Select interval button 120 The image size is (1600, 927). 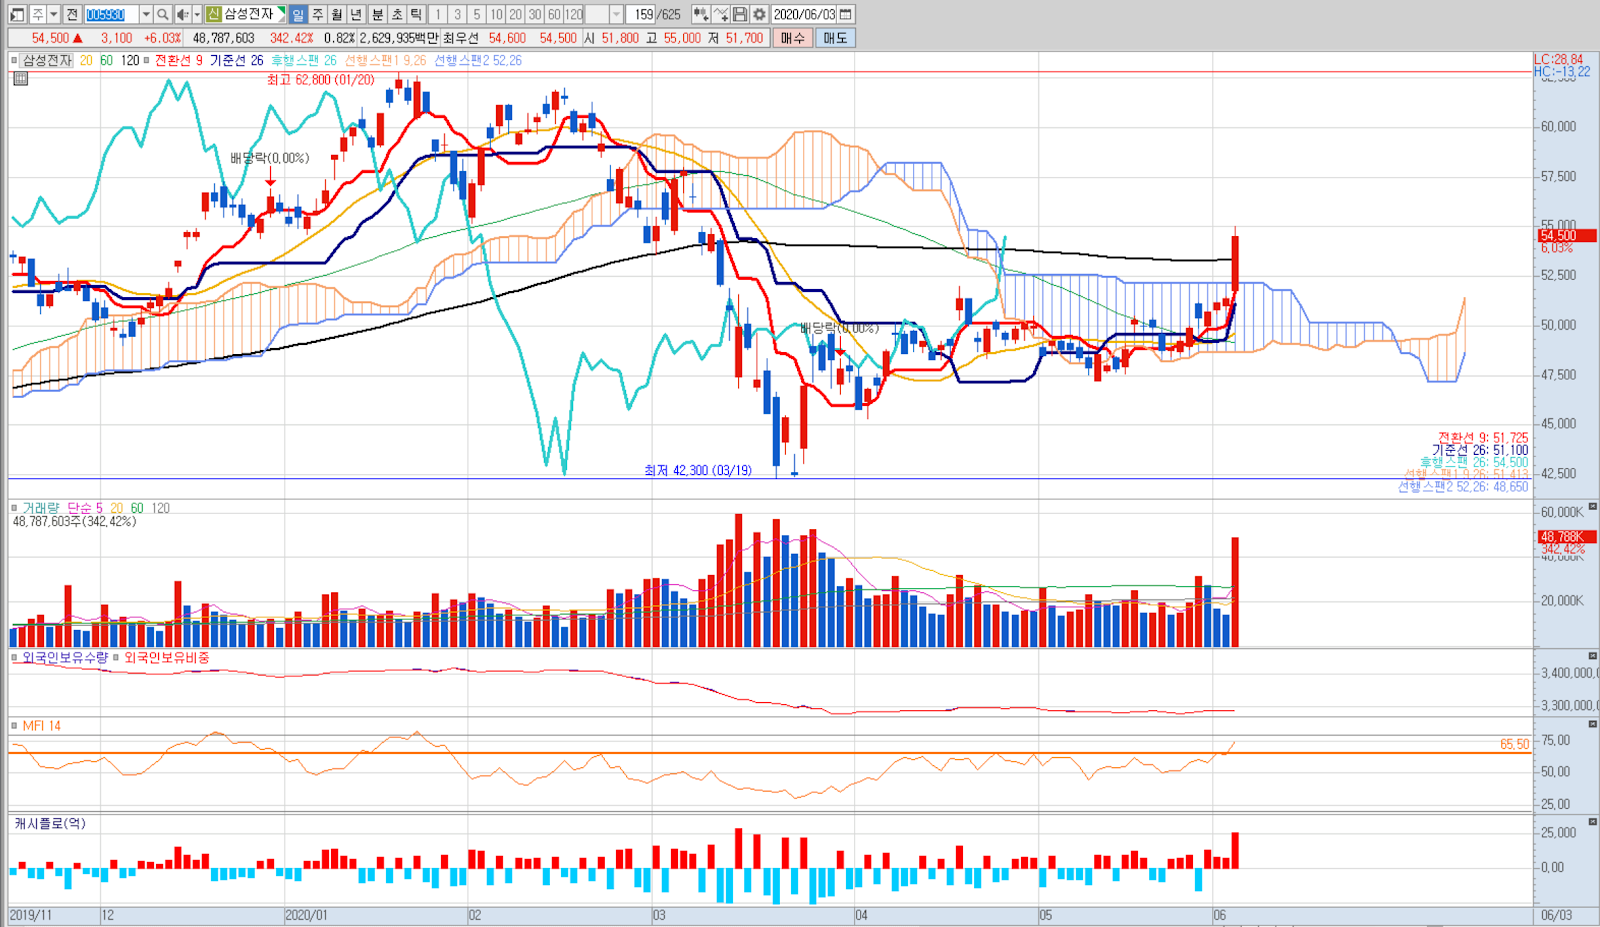tap(574, 14)
